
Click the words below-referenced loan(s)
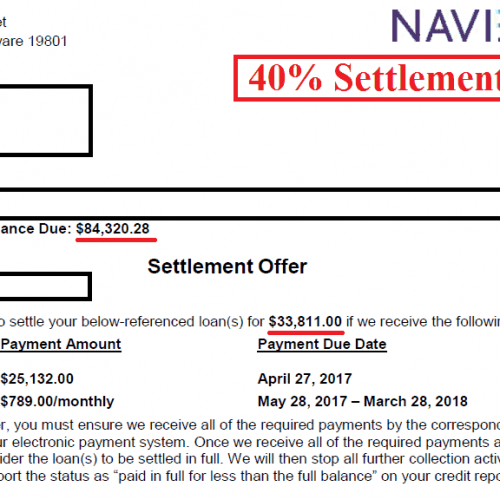(x=162, y=322)
